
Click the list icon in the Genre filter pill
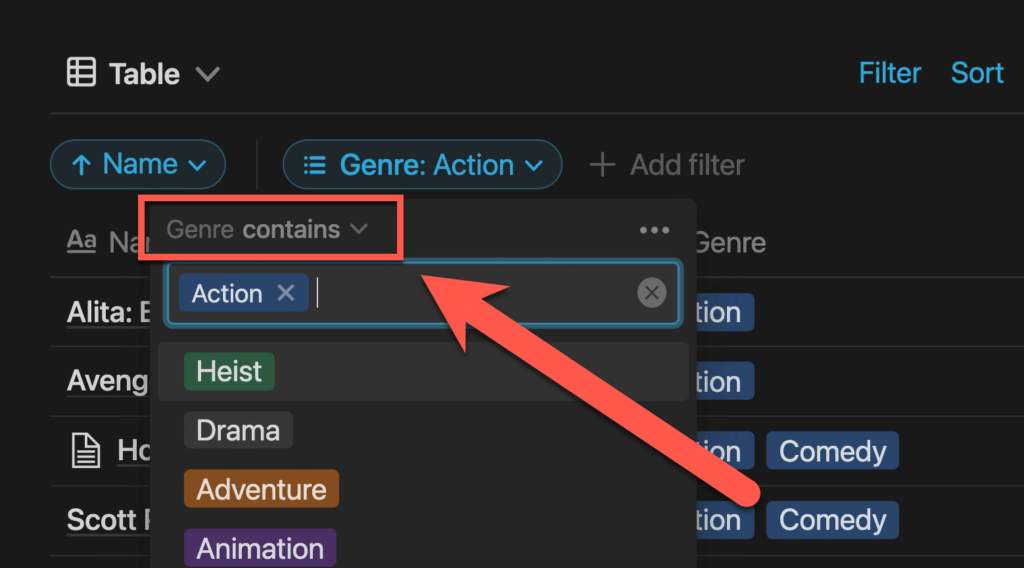coord(315,165)
